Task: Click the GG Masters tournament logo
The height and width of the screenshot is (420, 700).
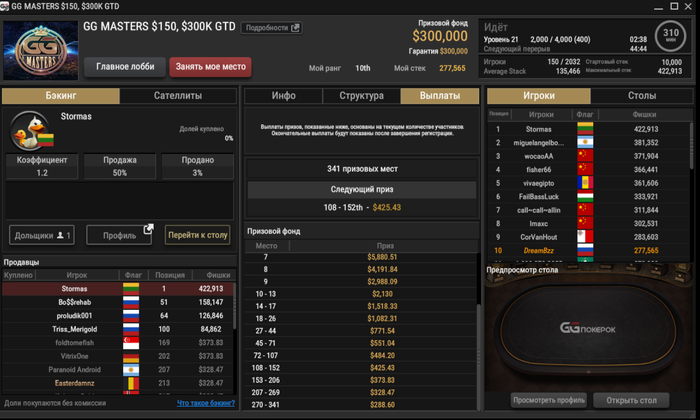Action: (x=41, y=50)
